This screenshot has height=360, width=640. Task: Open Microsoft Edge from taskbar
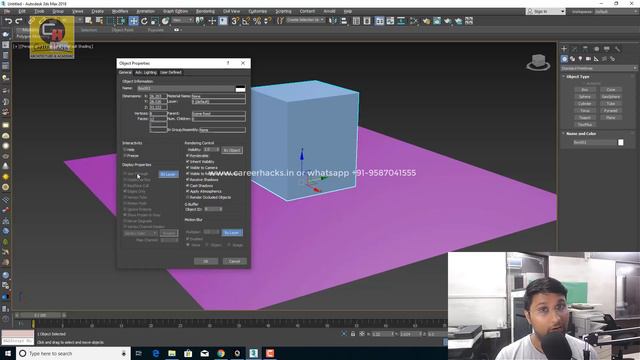tap(156, 353)
